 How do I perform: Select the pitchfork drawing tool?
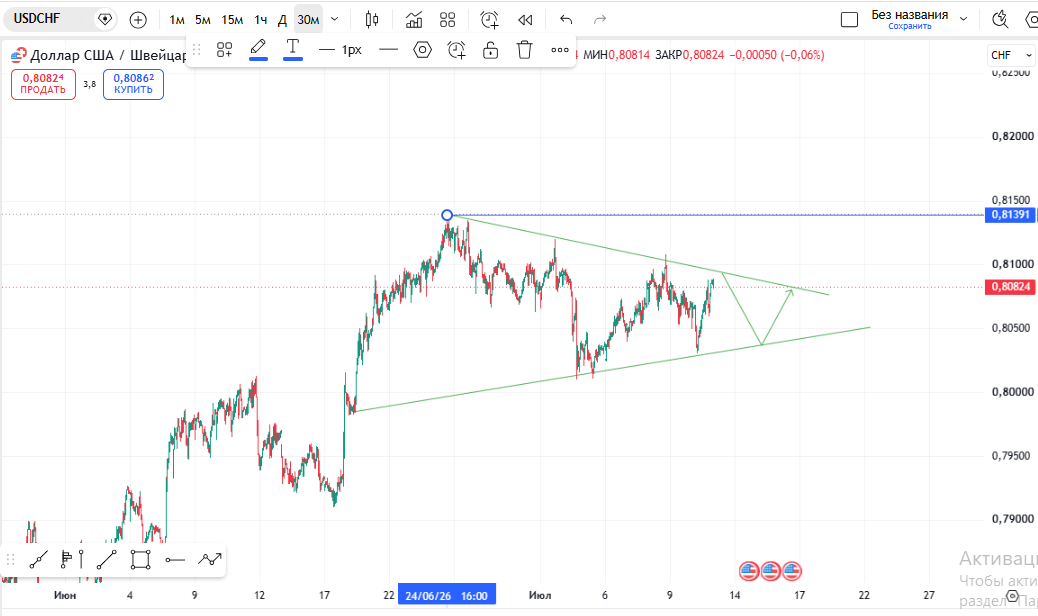tap(72, 560)
